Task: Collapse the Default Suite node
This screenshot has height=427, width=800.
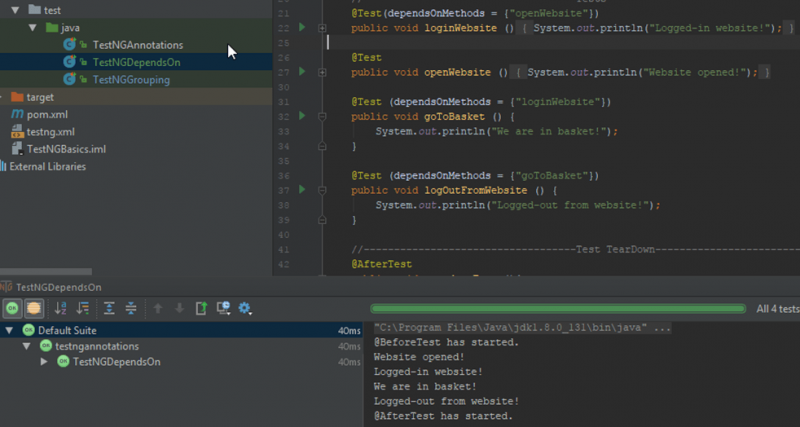Action: point(9,330)
